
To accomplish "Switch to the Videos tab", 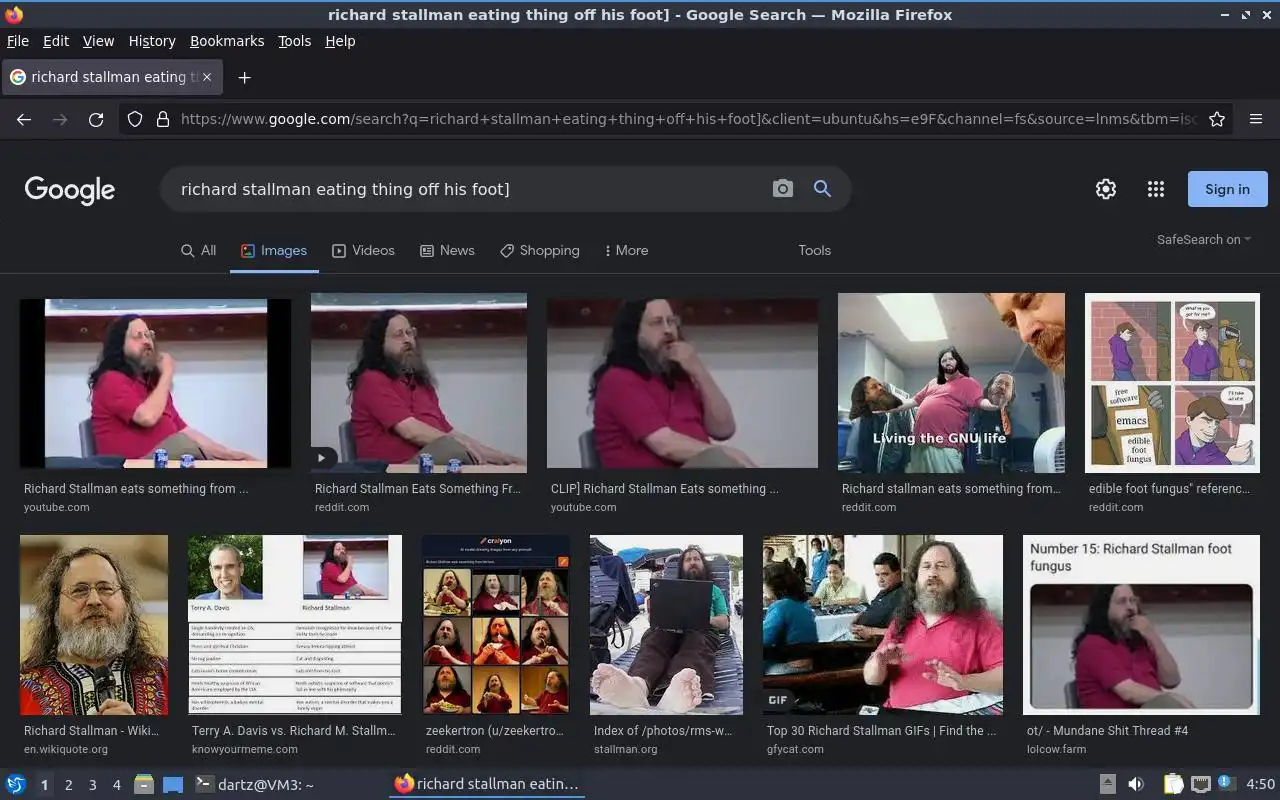I will coord(363,250).
